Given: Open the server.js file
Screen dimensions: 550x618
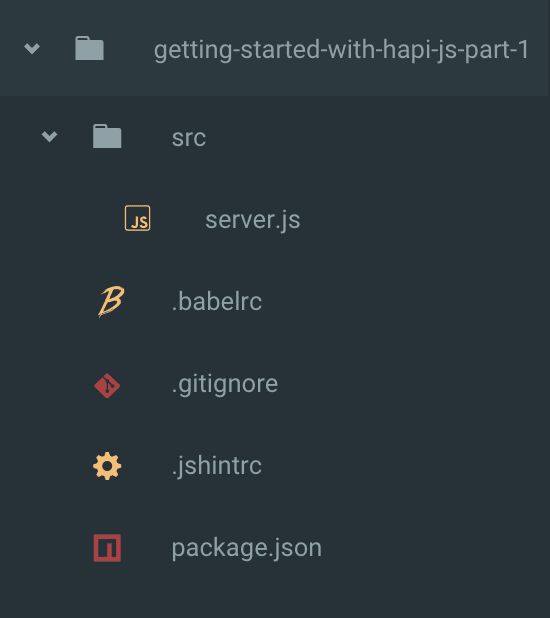Looking at the screenshot, I should pos(253,220).
